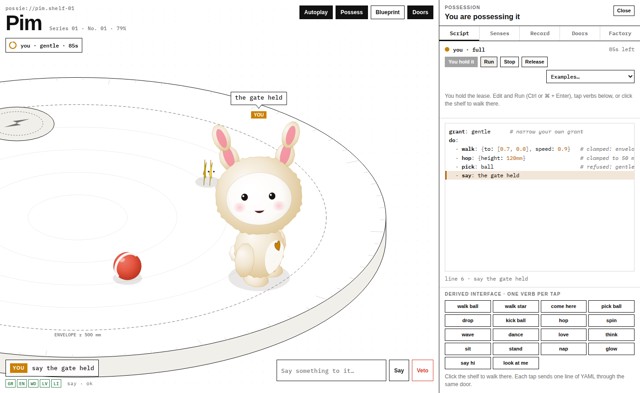Open the Factory tab
640x393 pixels.
620,33
